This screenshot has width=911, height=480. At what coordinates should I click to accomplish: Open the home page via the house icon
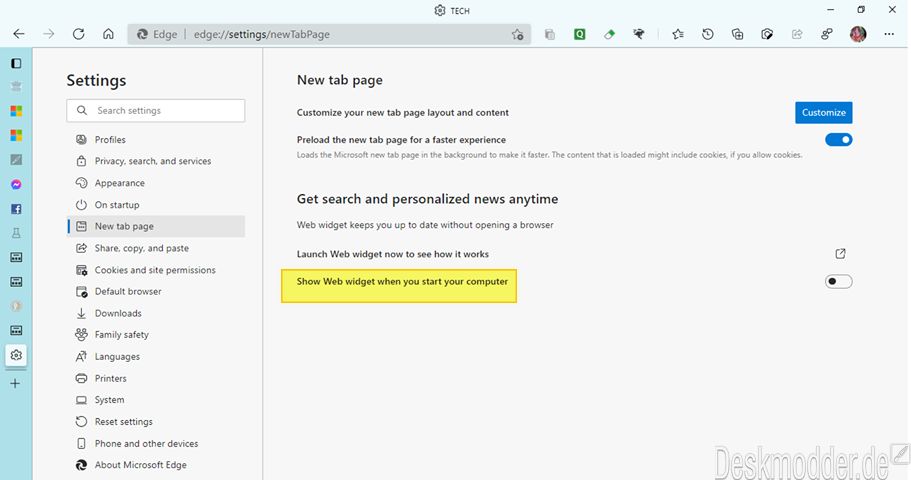point(108,34)
